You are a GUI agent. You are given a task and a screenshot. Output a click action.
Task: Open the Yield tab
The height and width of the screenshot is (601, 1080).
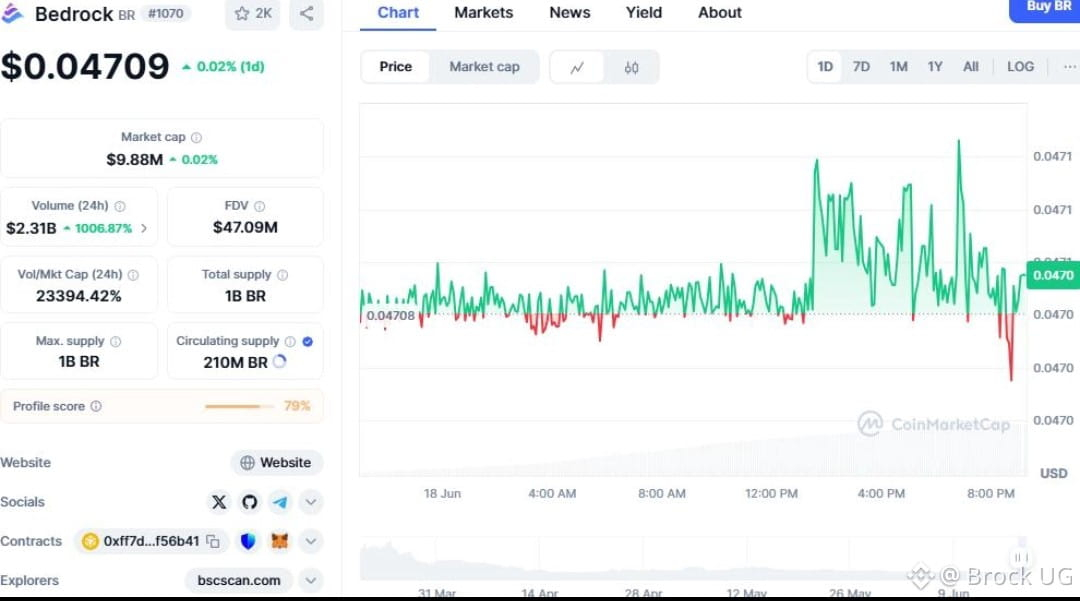click(644, 13)
